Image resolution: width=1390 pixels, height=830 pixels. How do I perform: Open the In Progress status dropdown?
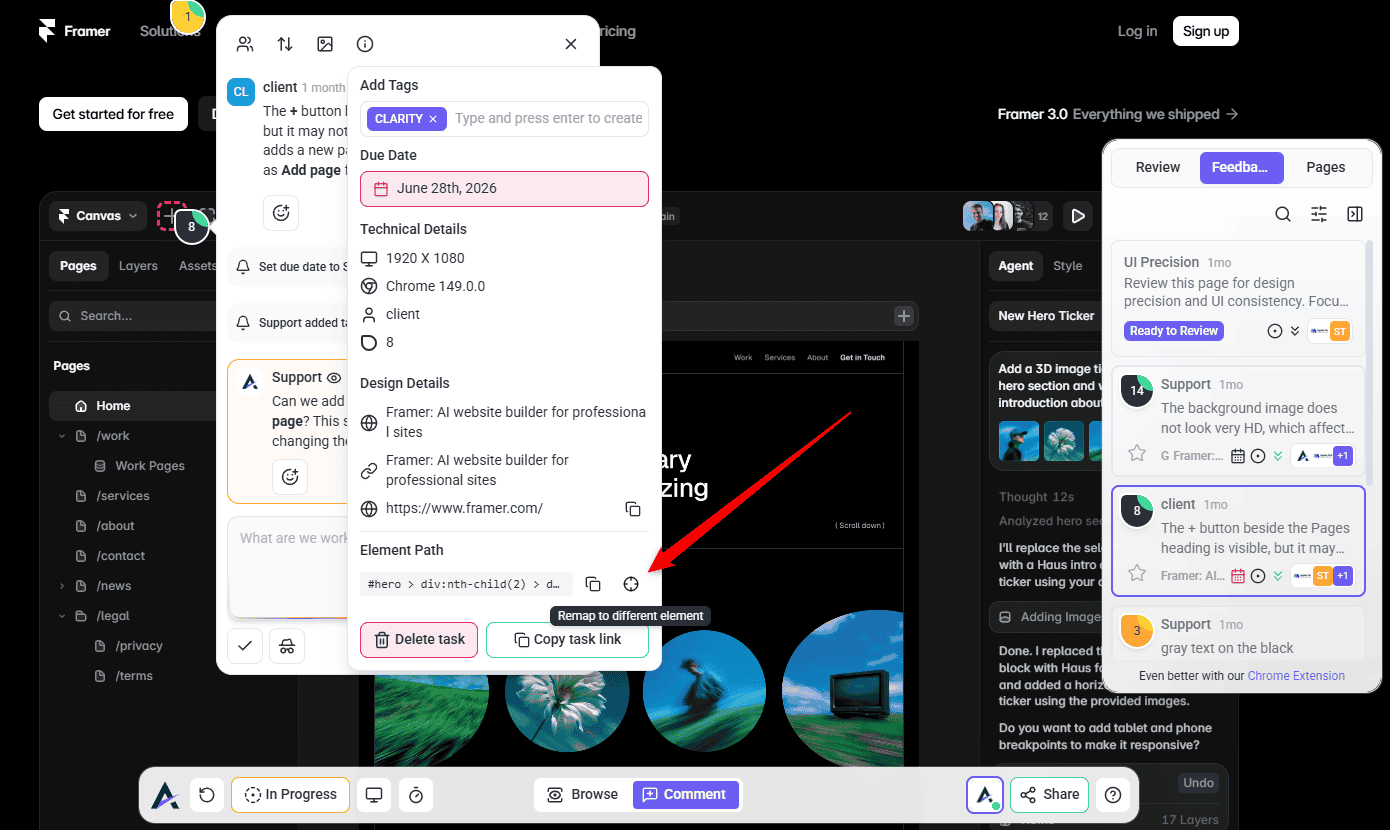[x=290, y=795]
